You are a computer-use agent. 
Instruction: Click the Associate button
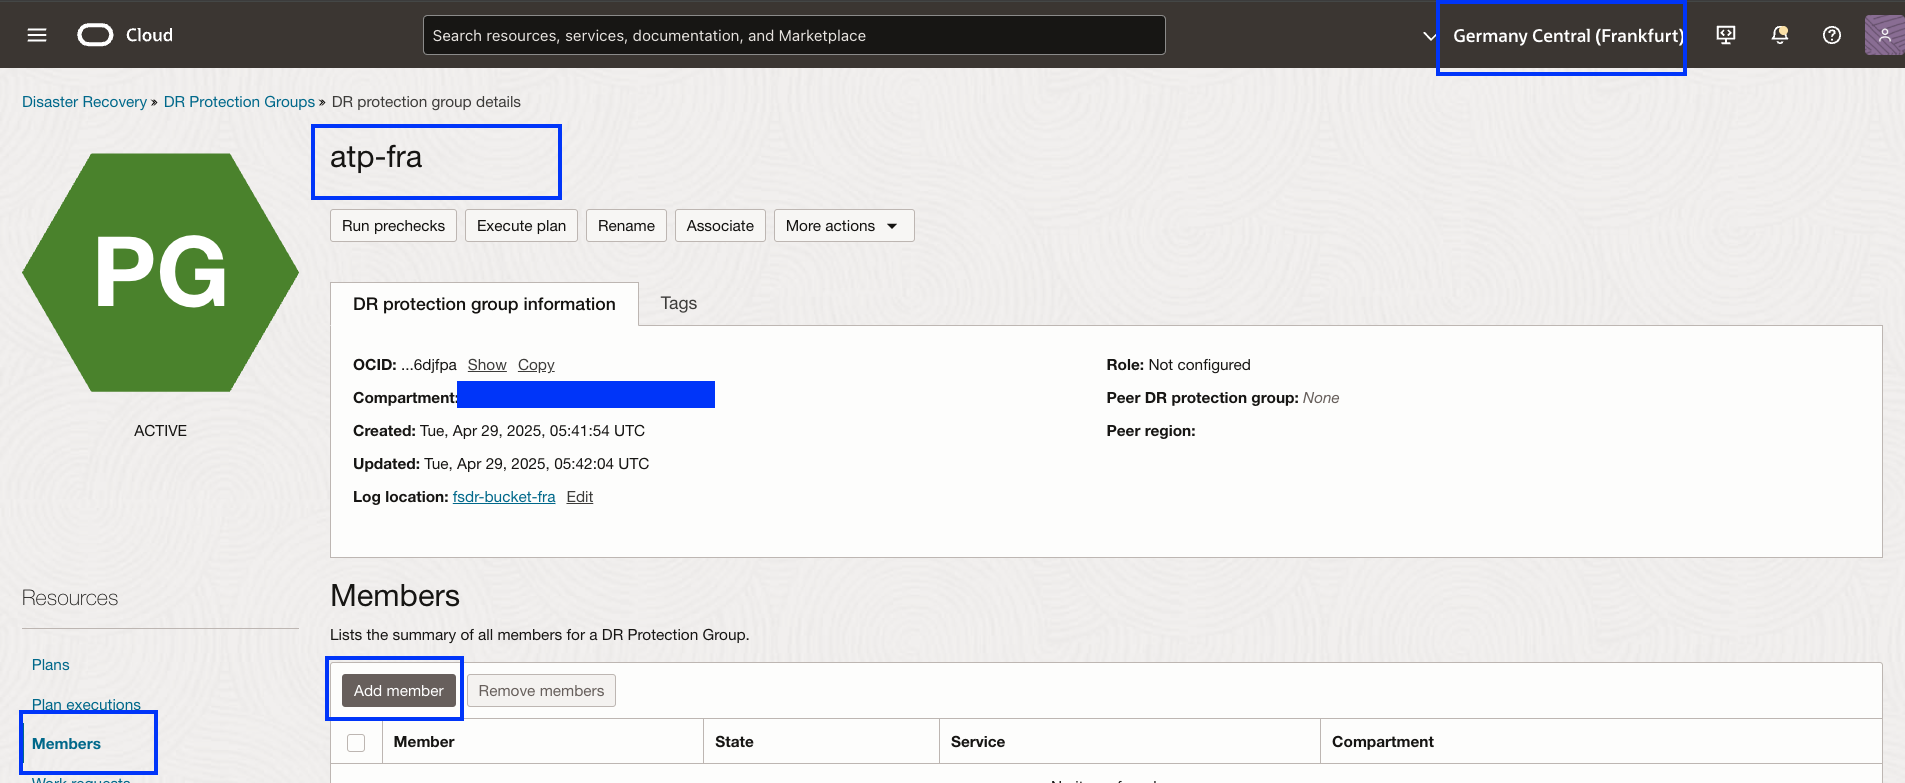click(x=720, y=226)
